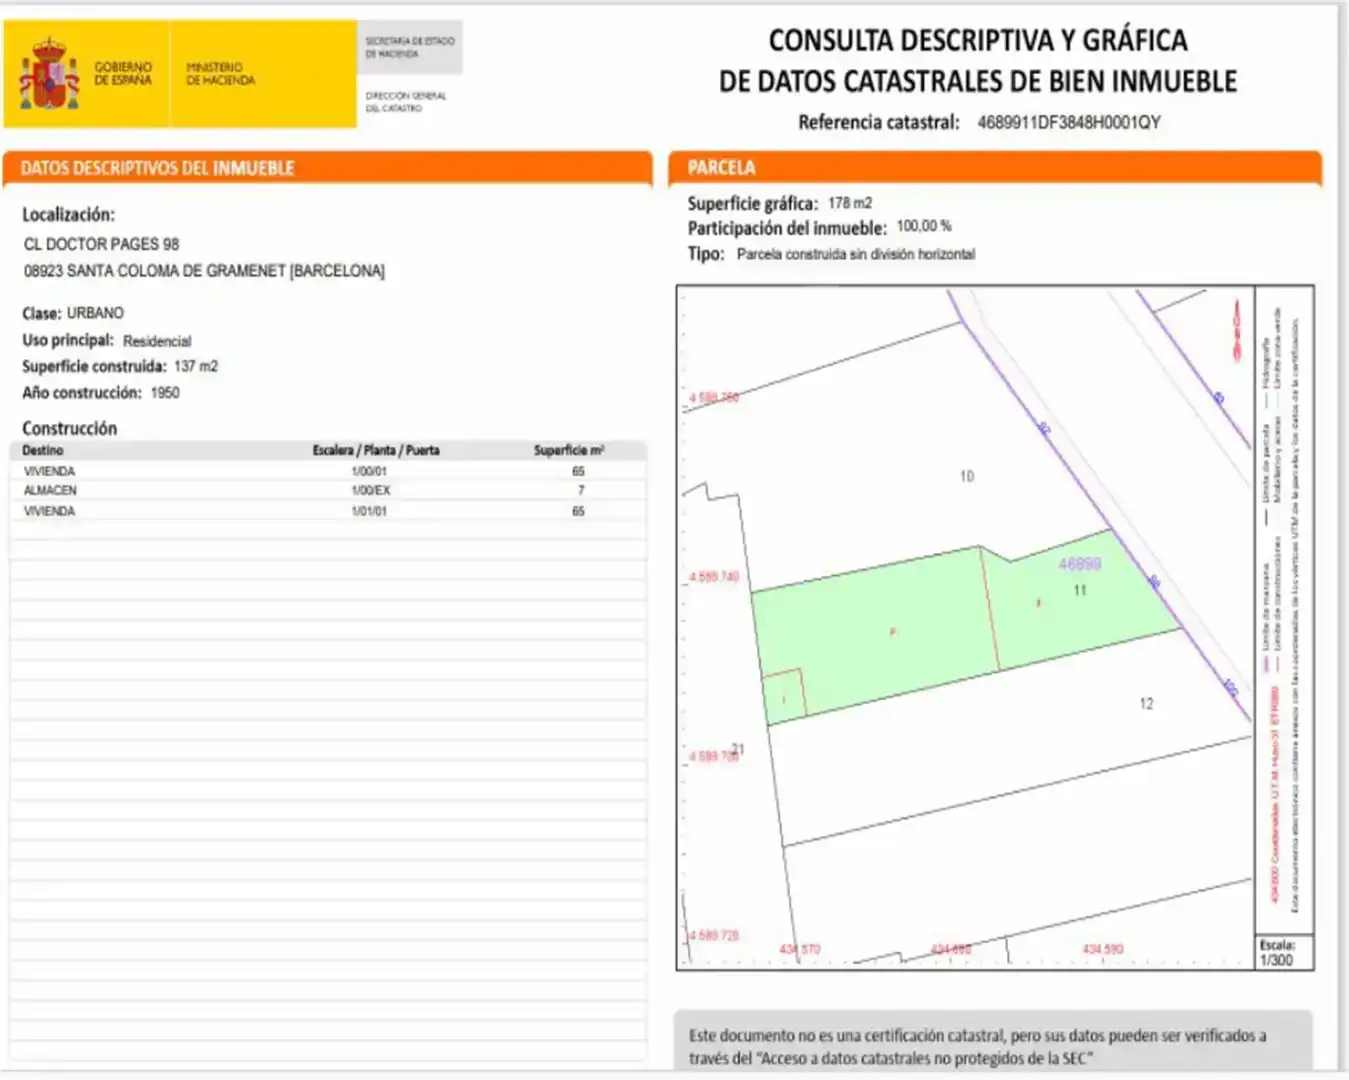Click the 'Escala: 1/300' box
Screen dimensions: 1349x1080
click(x=1284, y=952)
